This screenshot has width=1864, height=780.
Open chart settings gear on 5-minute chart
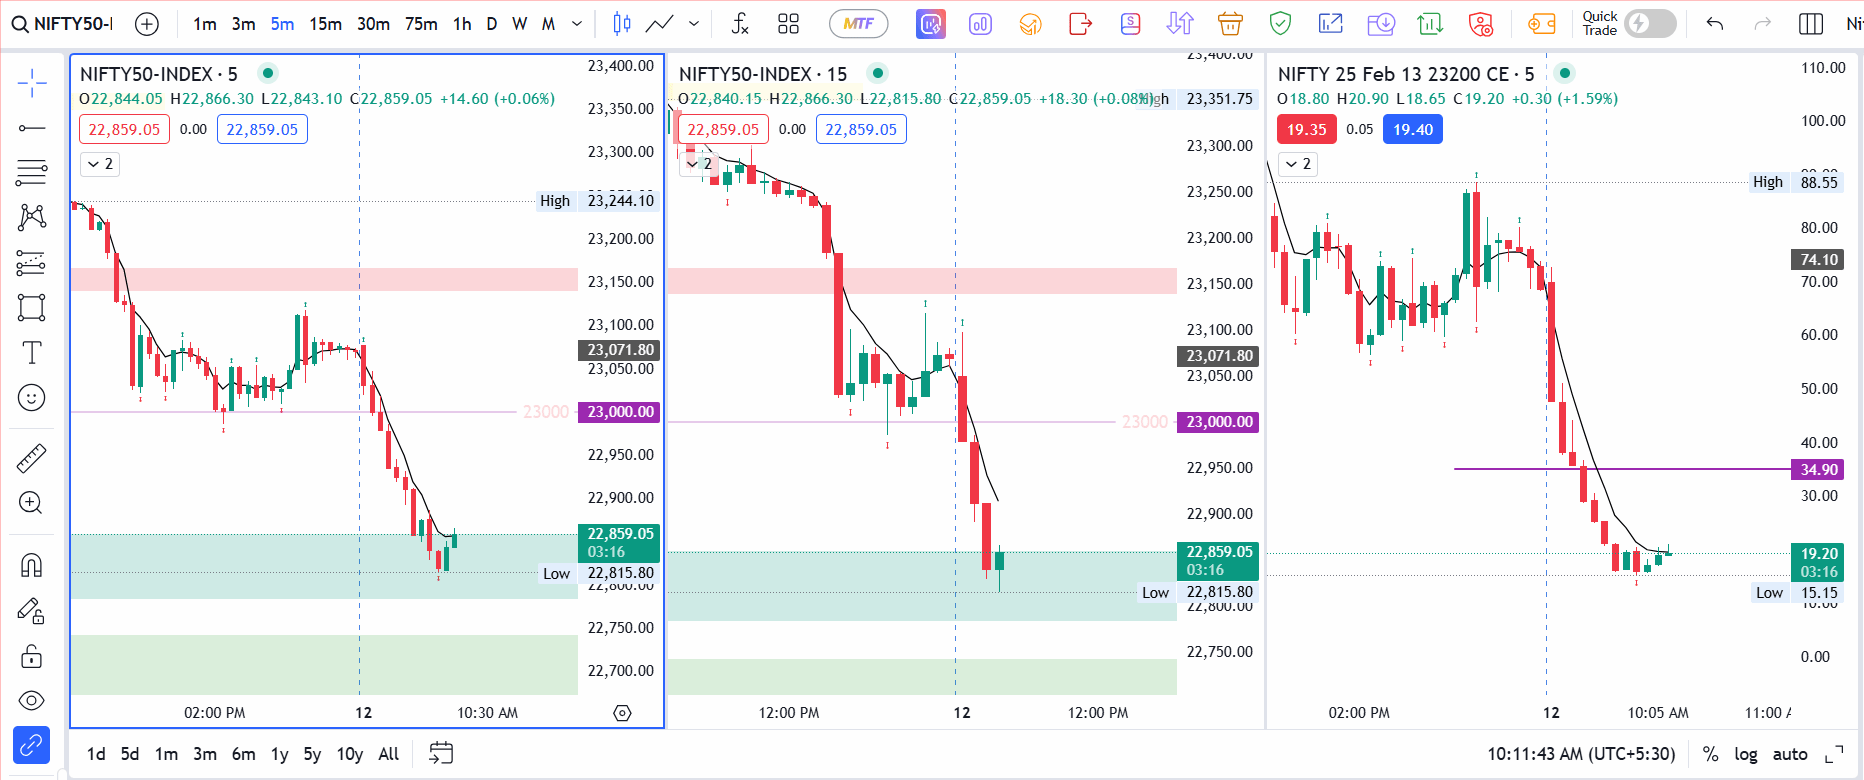[622, 713]
